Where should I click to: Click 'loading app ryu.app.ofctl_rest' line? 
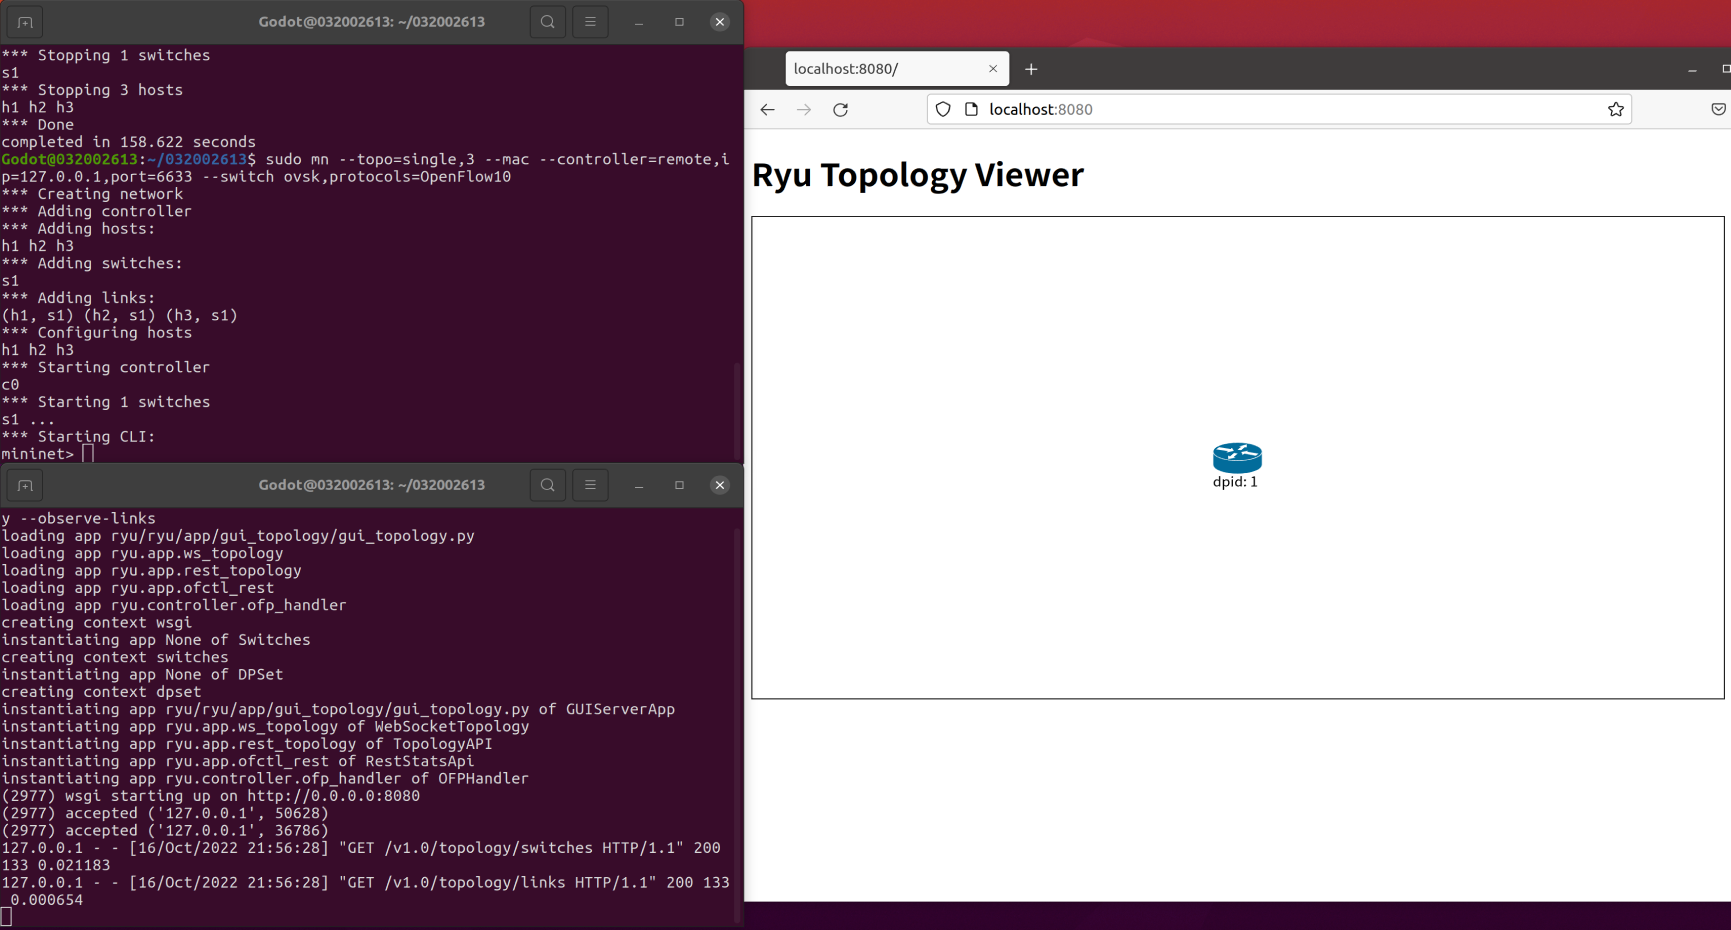pyautogui.click(x=137, y=588)
